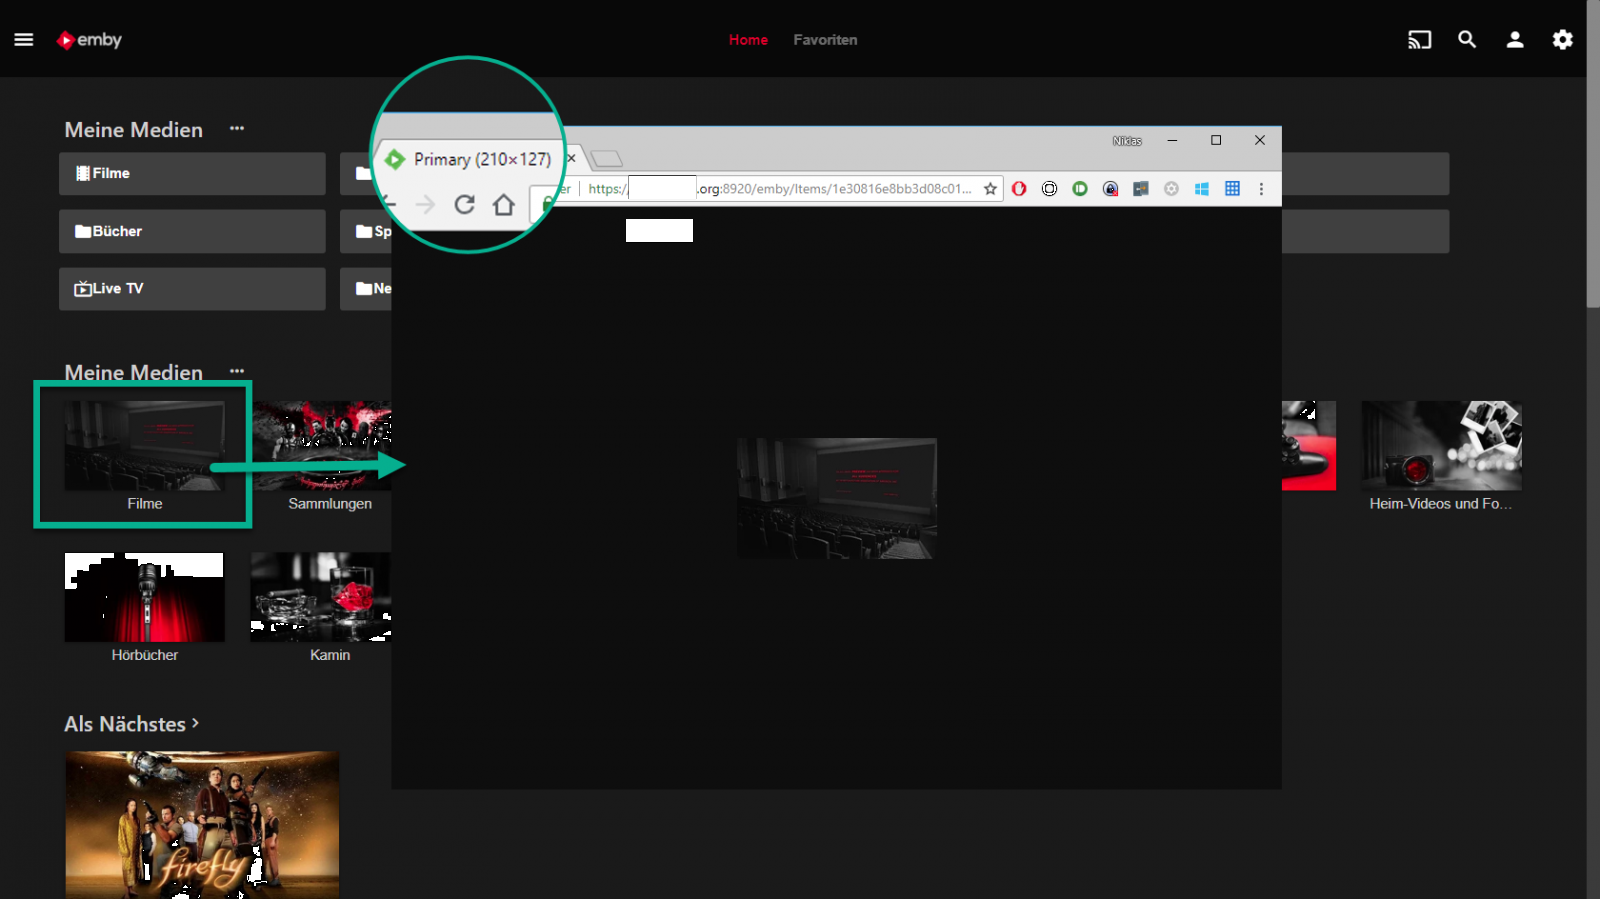Open the Bücher library button
Viewport: 1600px width, 899px height.
point(192,231)
